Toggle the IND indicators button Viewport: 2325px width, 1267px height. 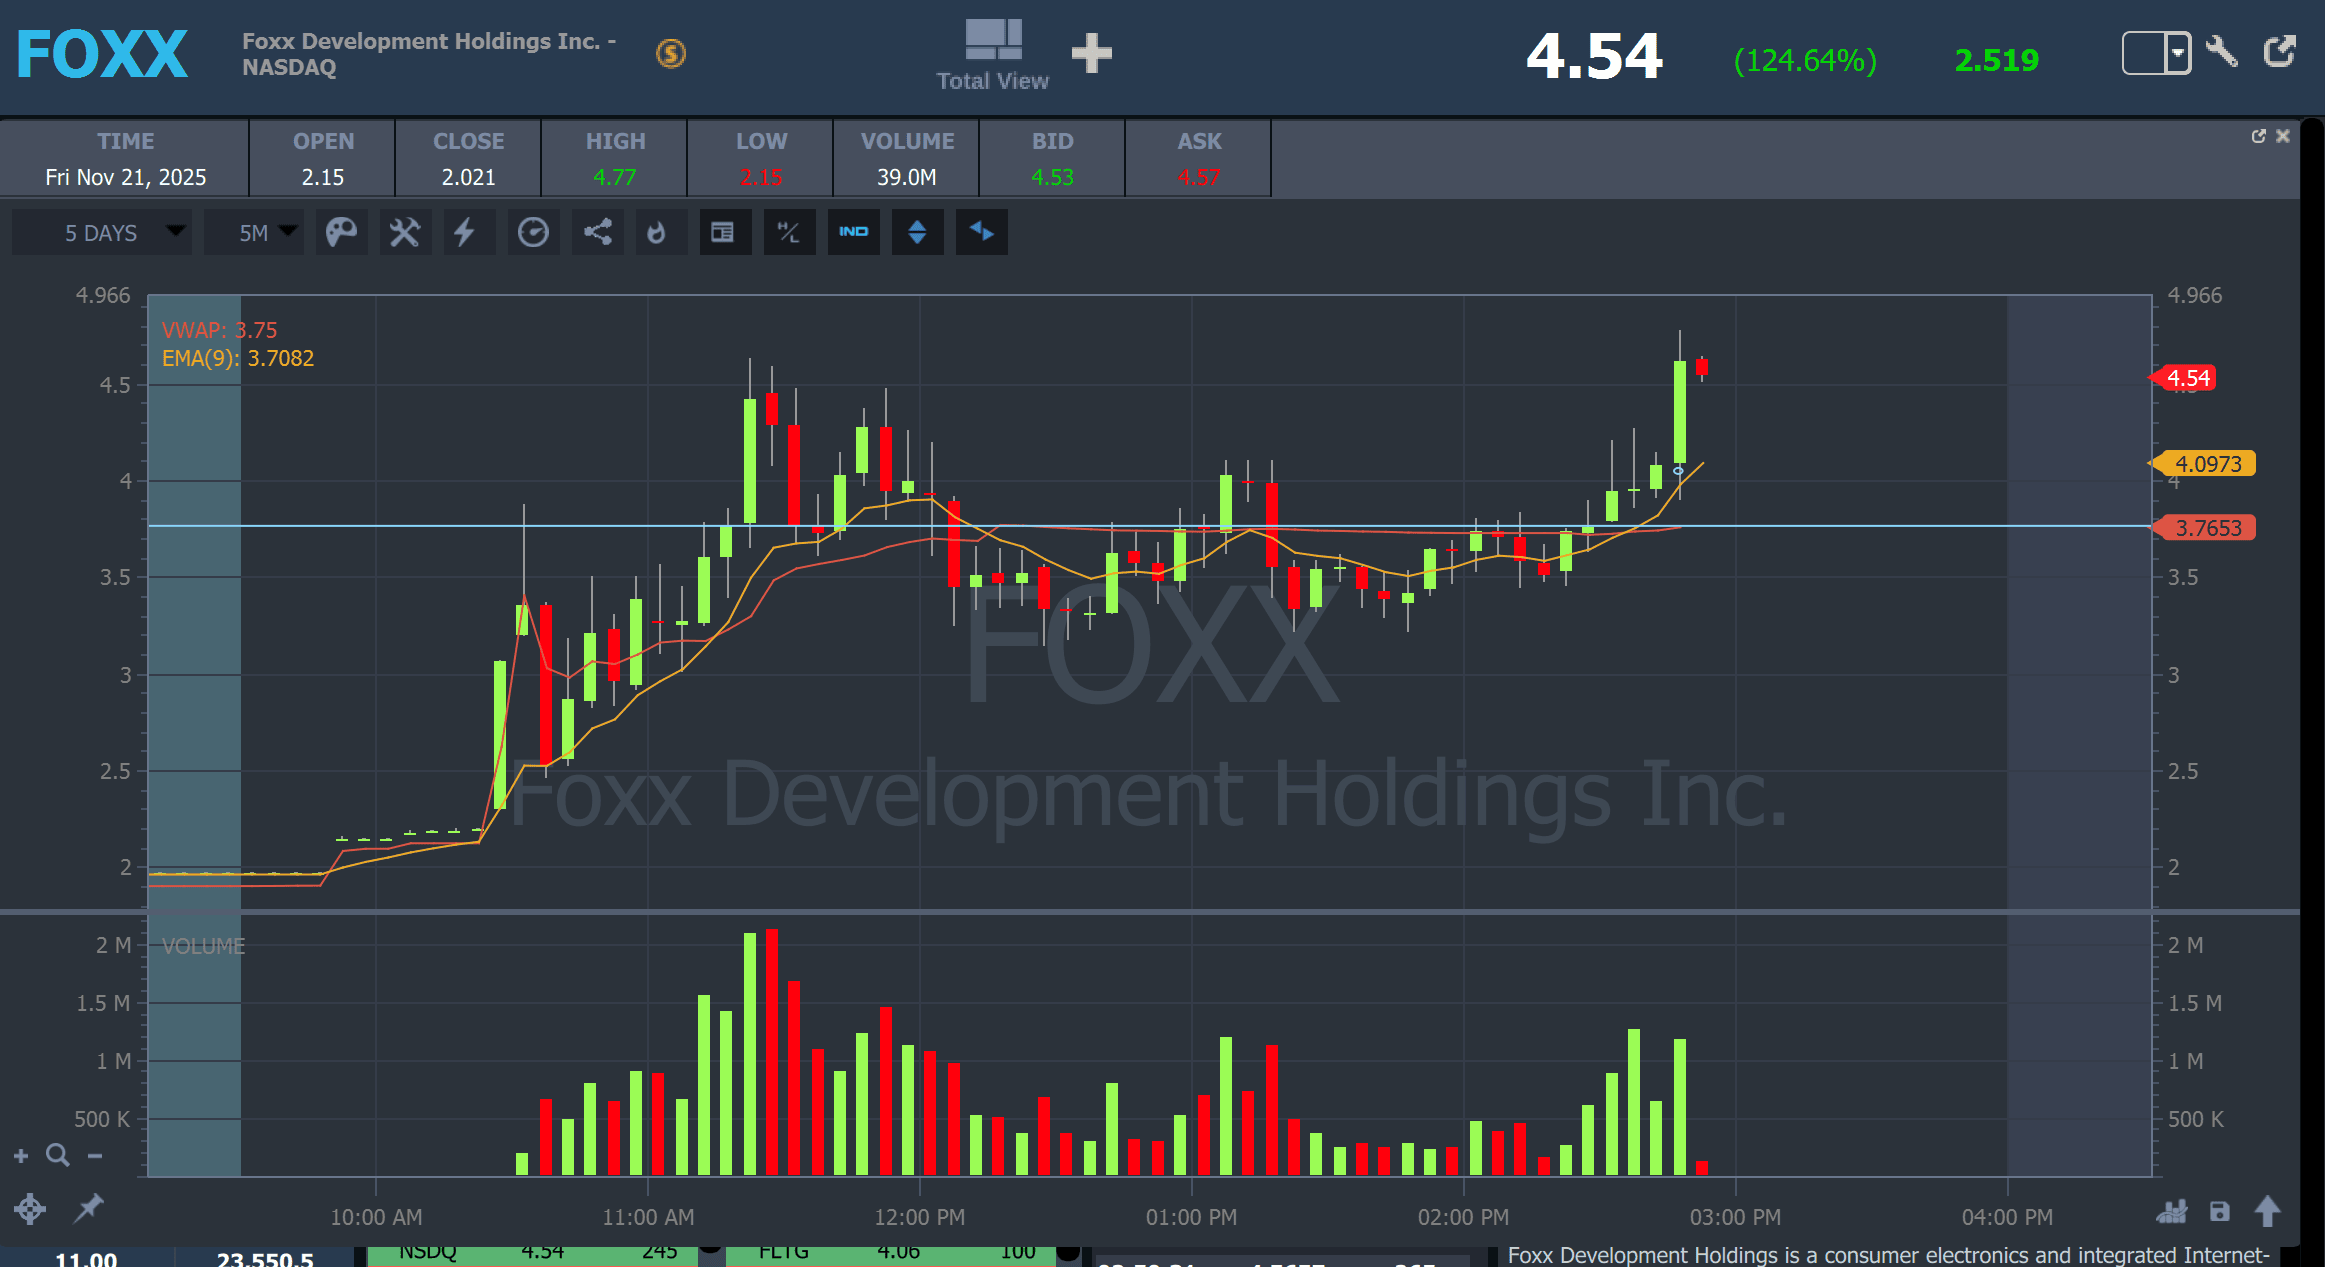point(853,232)
